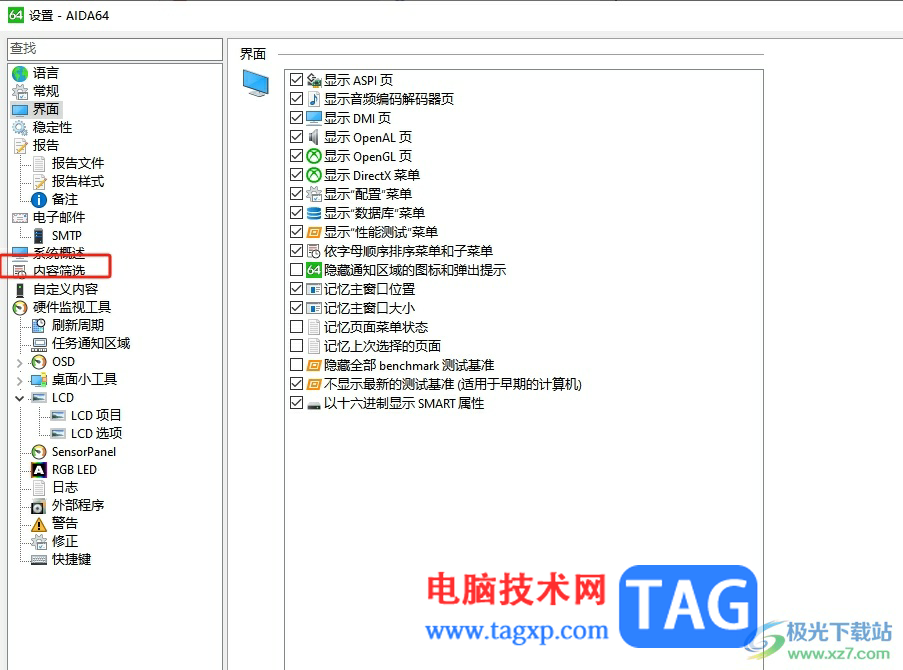Select 任务通知区域 in the tree
This screenshot has height=670, width=903.
(x=91, y=344)
